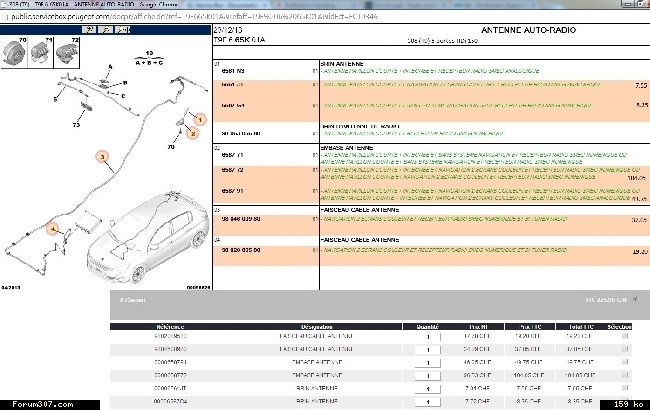
Task: Tick selection checkbox for the 19.20 CHF faisceau row
Action: point(625,336)
